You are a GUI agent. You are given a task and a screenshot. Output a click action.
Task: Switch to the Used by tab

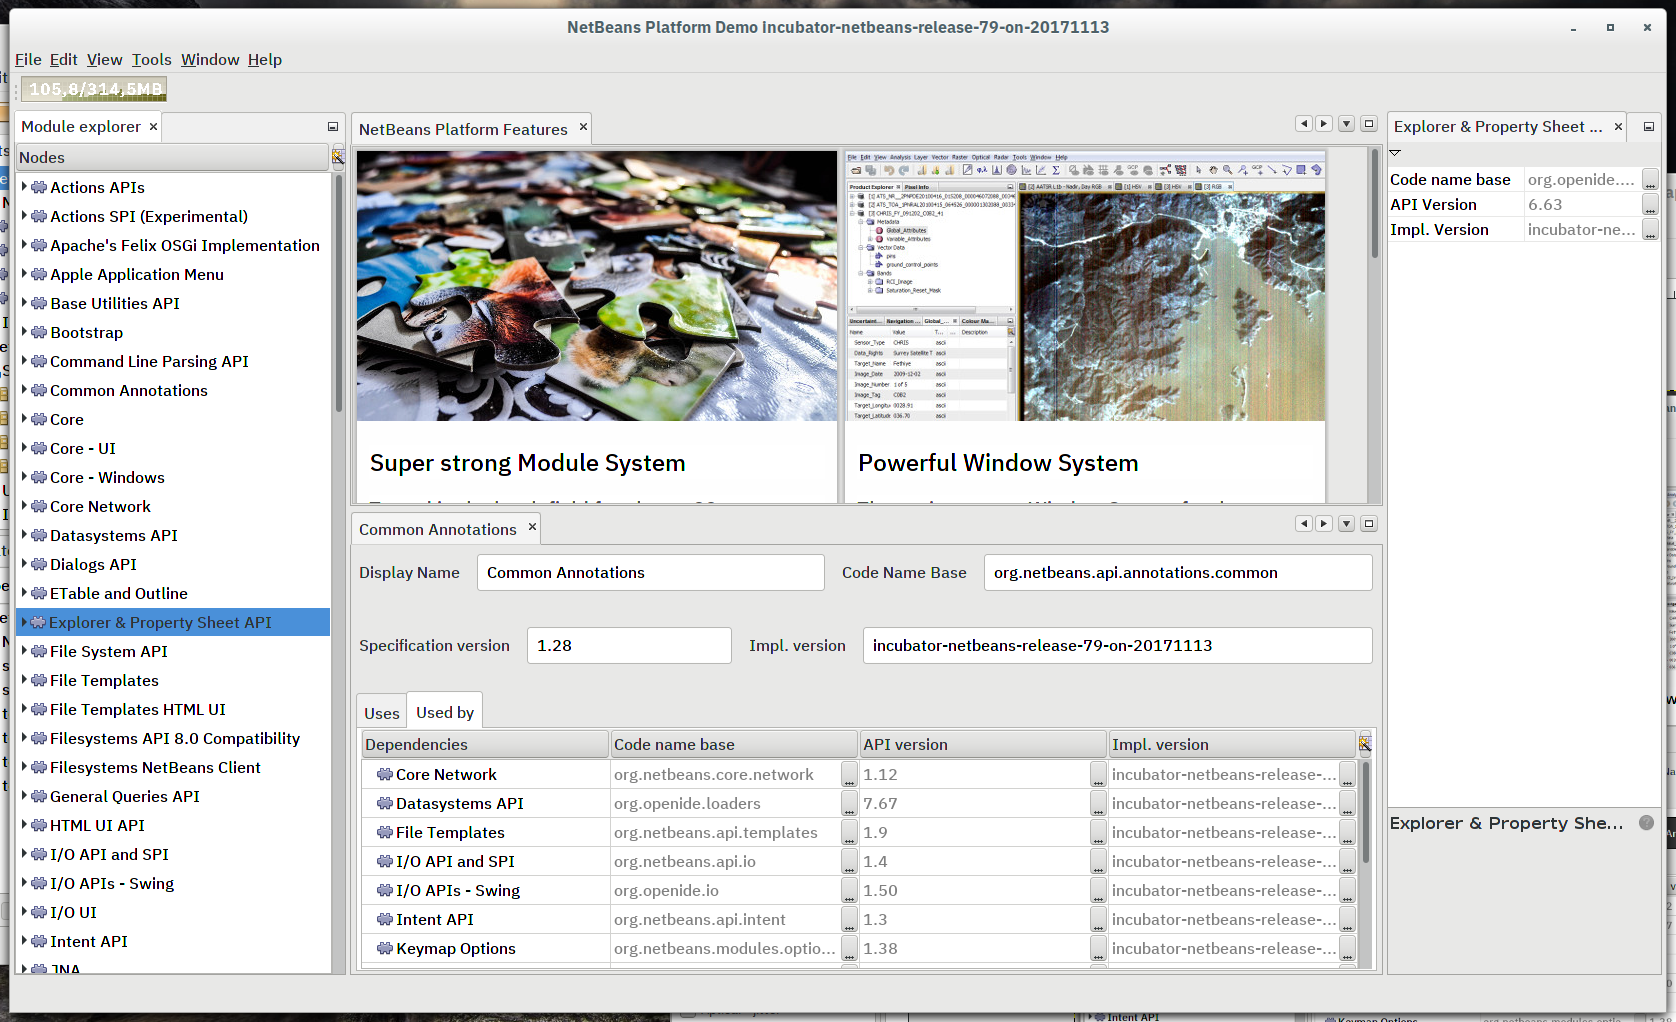tap(445, 712)
